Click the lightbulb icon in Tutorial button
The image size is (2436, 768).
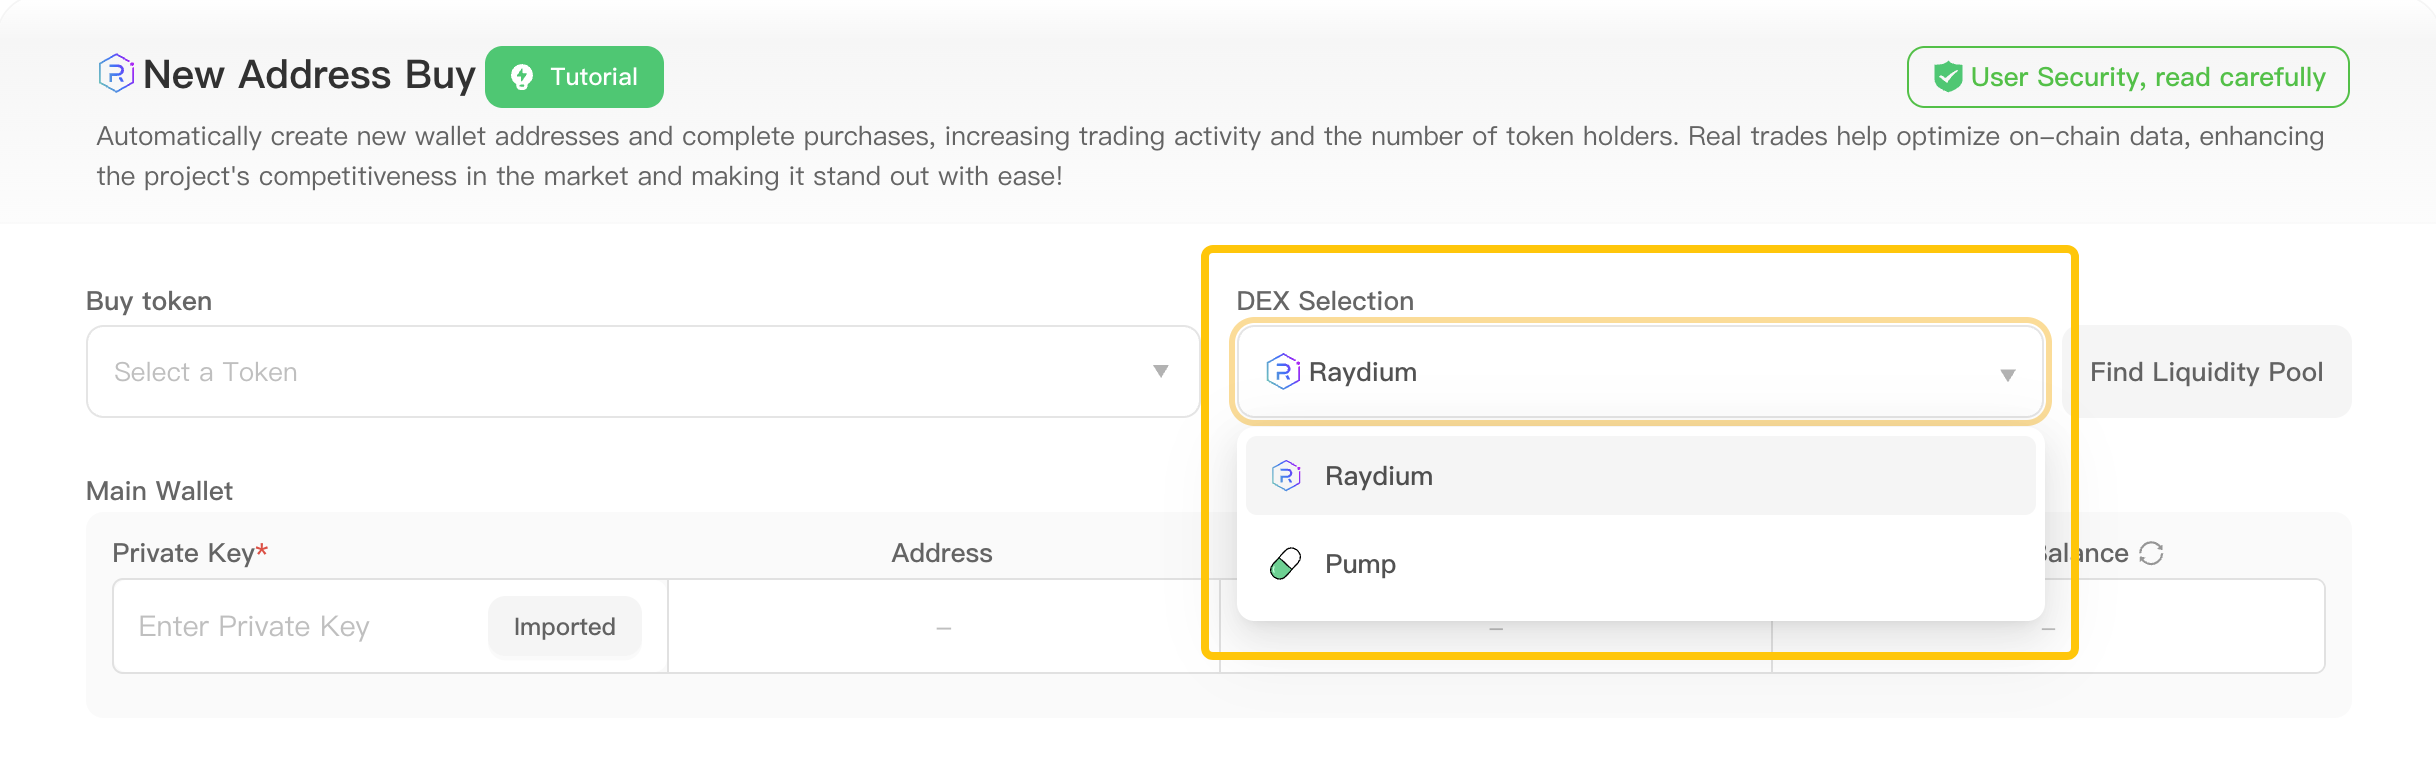522,77
